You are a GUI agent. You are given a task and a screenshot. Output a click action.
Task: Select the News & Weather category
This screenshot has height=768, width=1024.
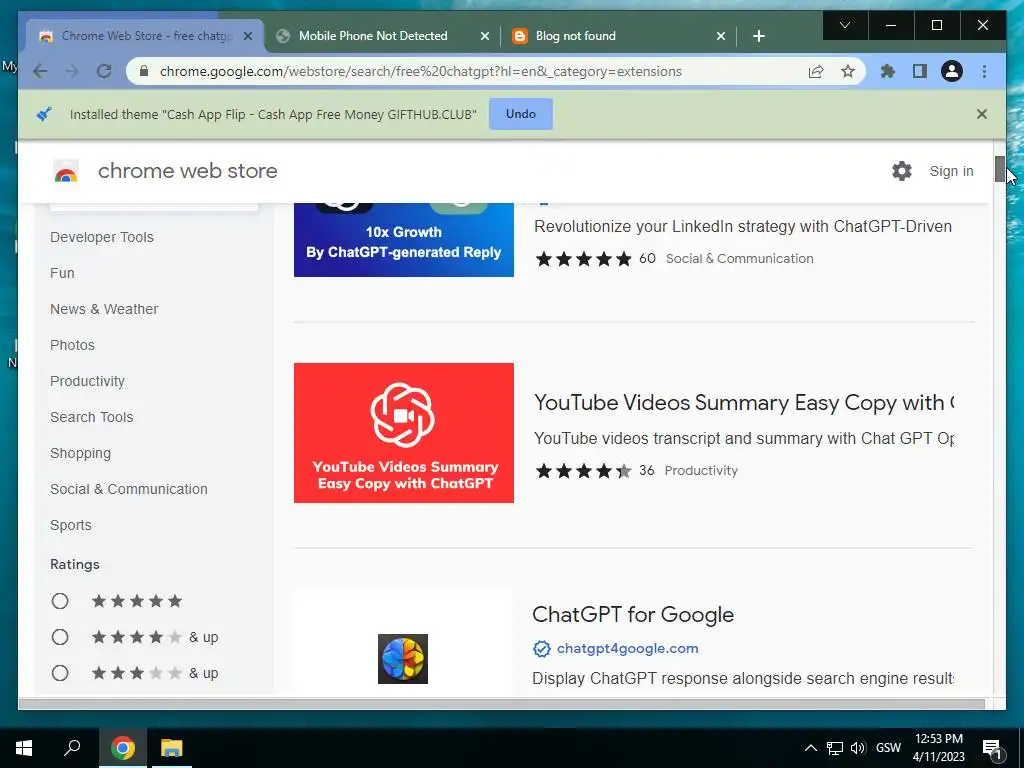click(104, 309)
